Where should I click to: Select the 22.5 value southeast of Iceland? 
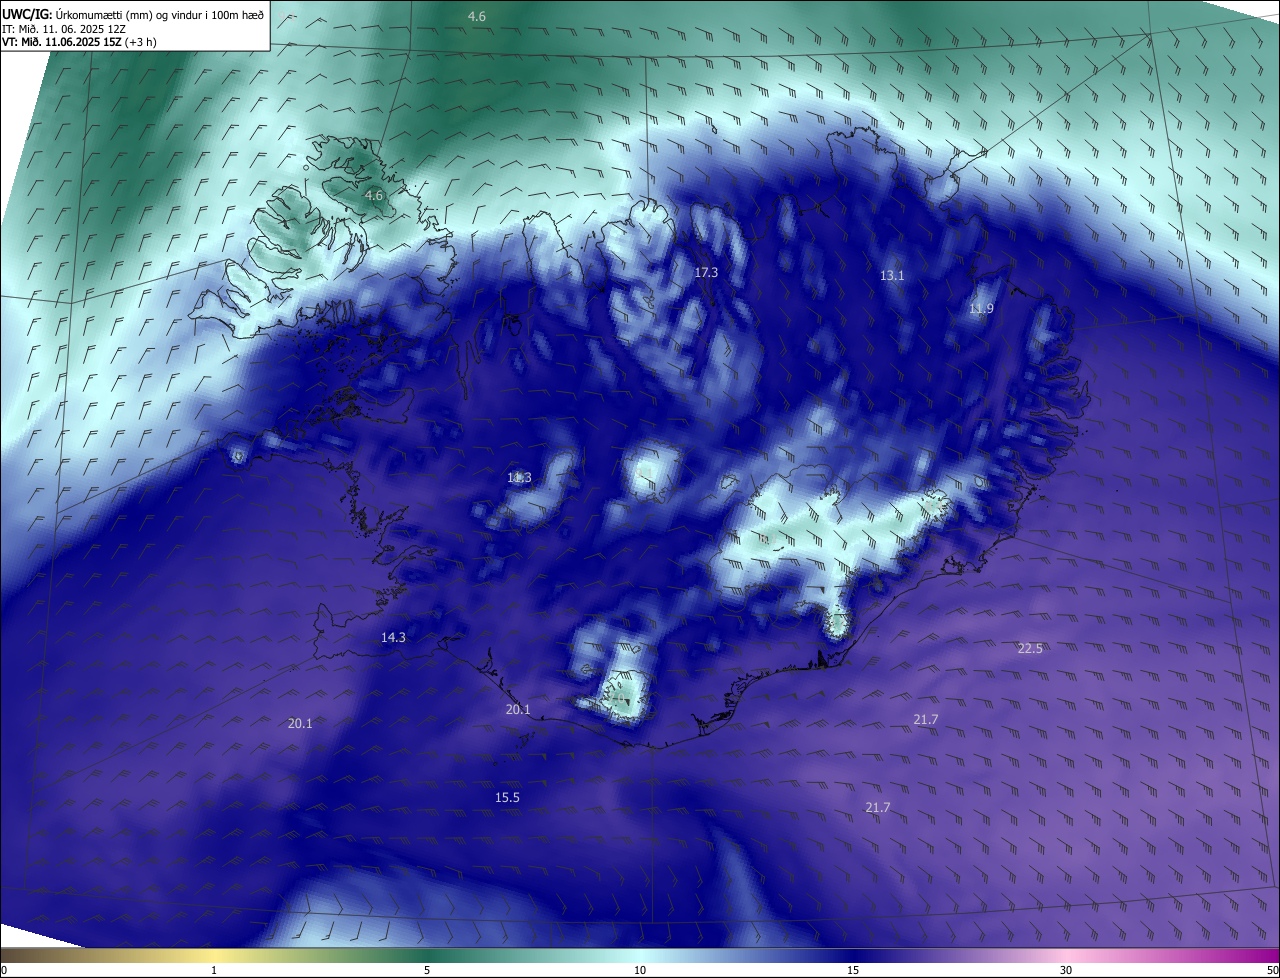tap(1030, 648)
